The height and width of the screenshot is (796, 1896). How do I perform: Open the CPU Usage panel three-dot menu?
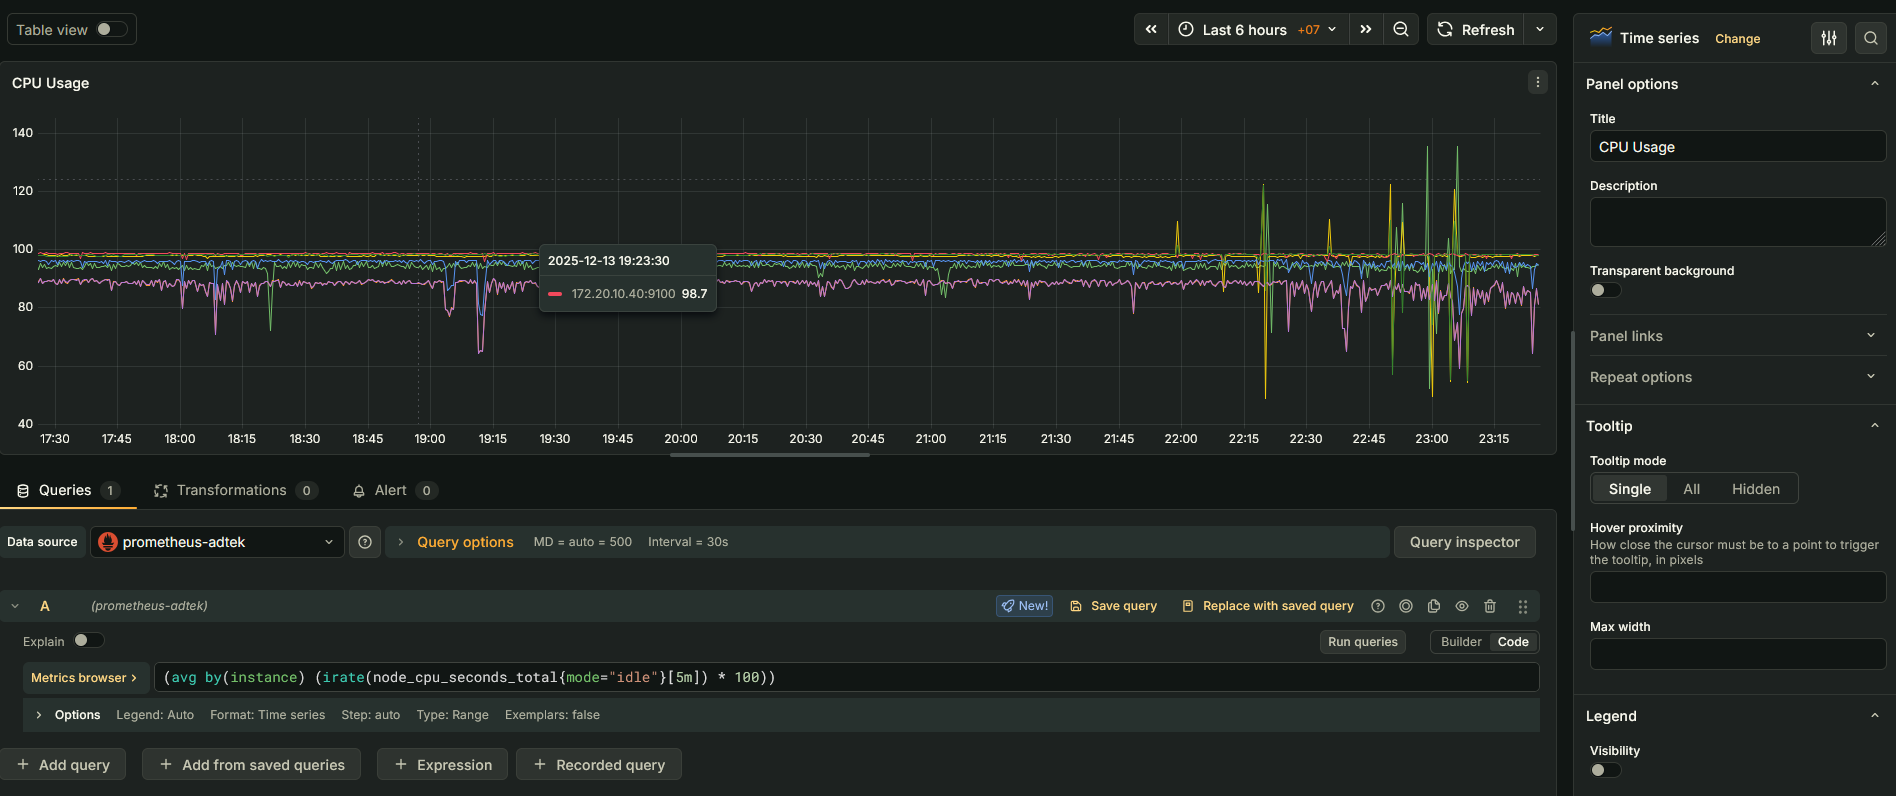click(x=1538, y=82)
